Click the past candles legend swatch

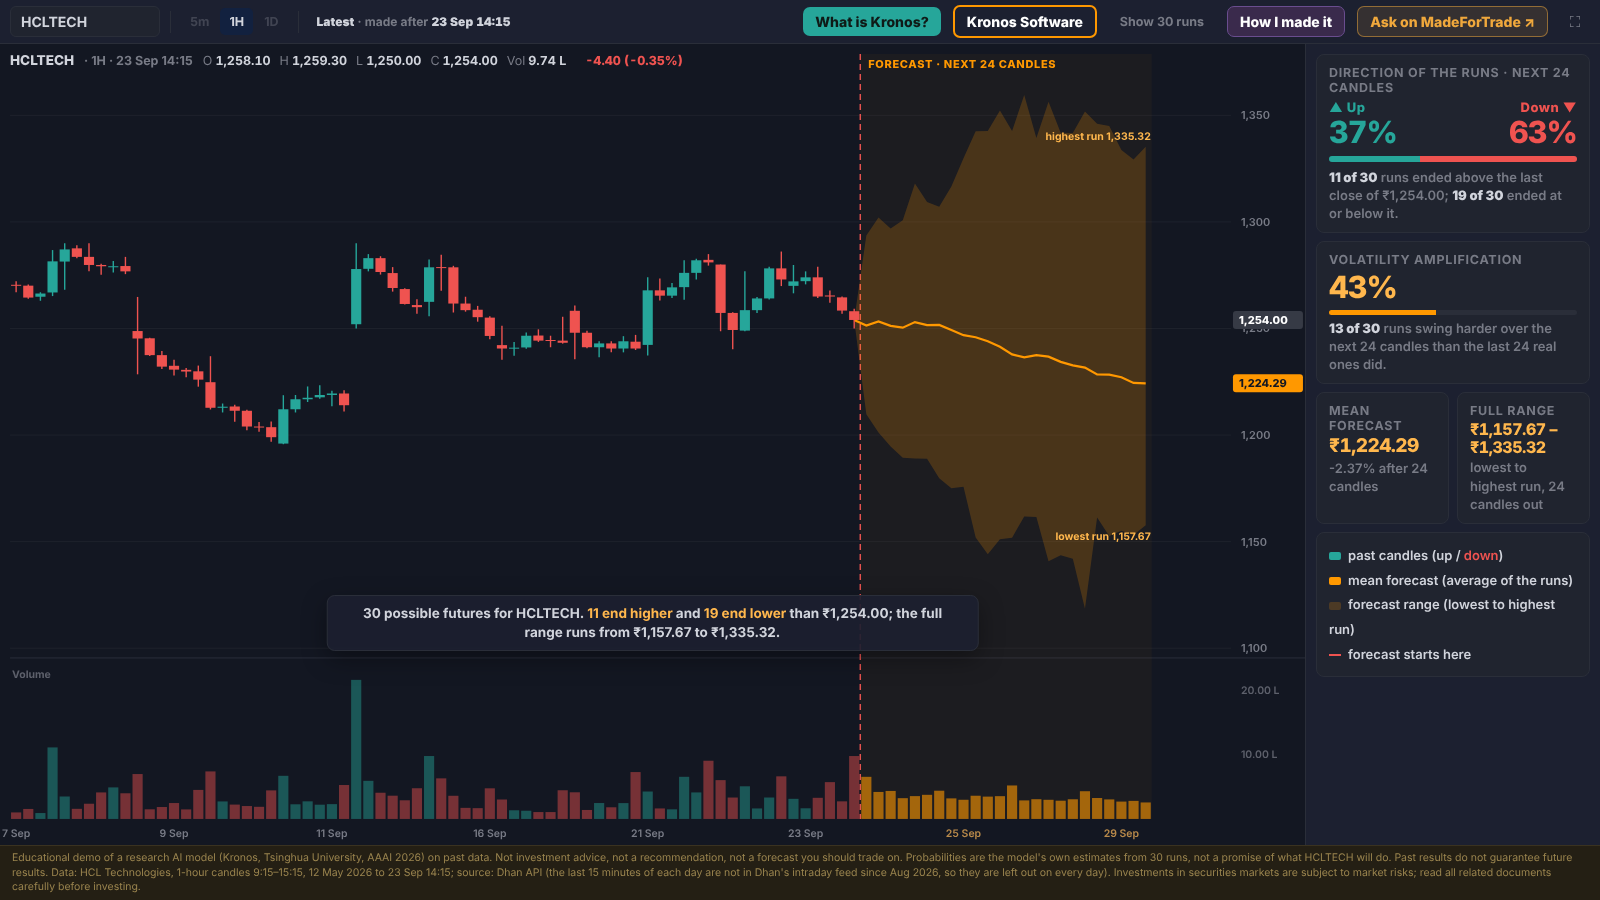coord(1335,556)
